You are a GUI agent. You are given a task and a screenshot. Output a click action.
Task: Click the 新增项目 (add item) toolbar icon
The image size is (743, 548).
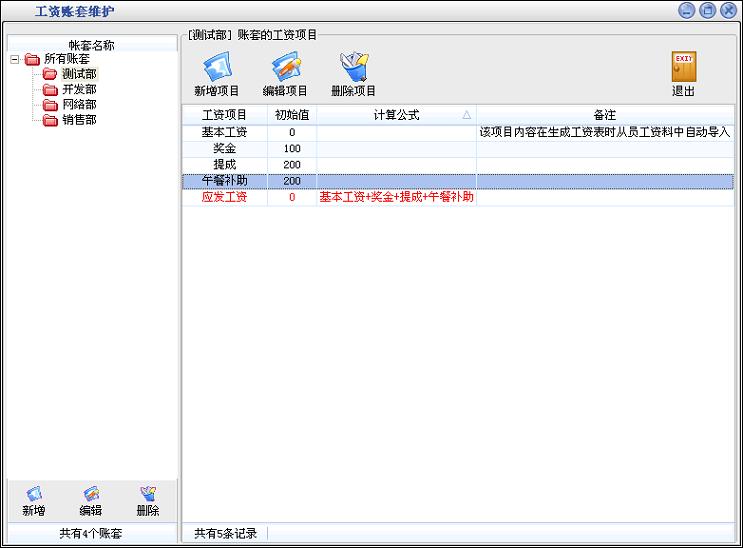click(217, 69)
